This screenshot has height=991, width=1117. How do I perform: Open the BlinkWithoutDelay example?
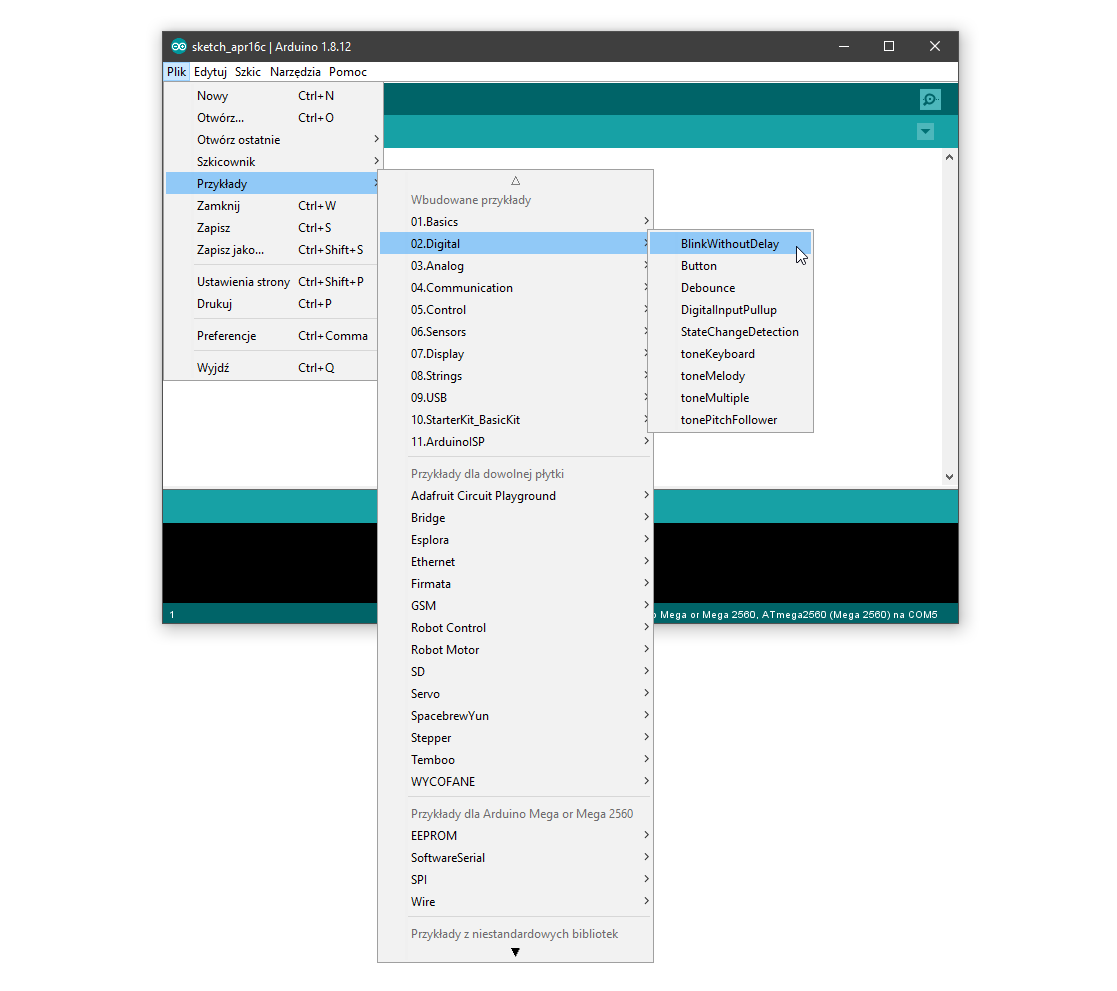[730, 244]
